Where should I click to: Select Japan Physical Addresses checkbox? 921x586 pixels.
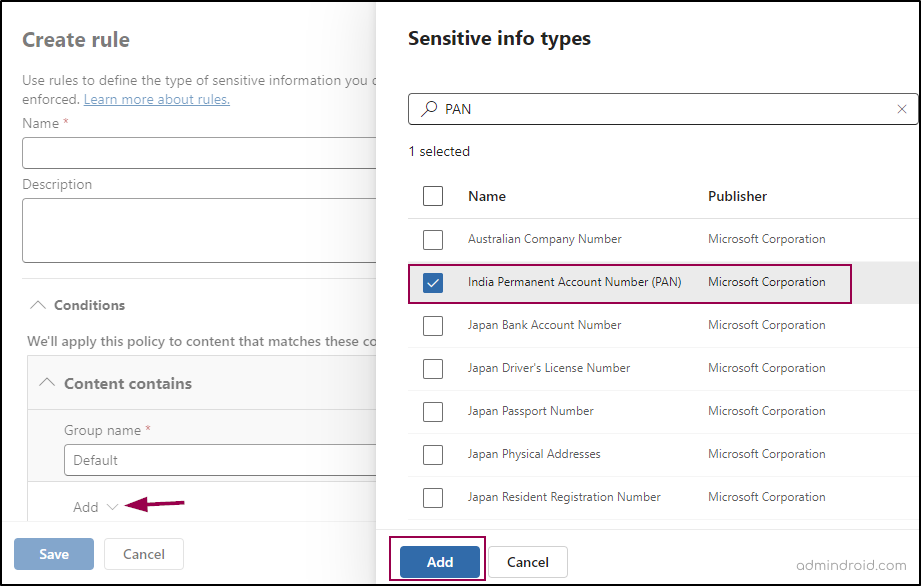[433, 454]
